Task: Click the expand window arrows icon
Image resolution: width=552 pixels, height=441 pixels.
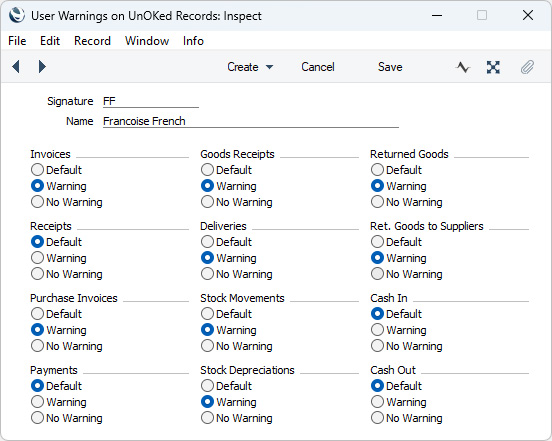Action: [x=493, y=67]
